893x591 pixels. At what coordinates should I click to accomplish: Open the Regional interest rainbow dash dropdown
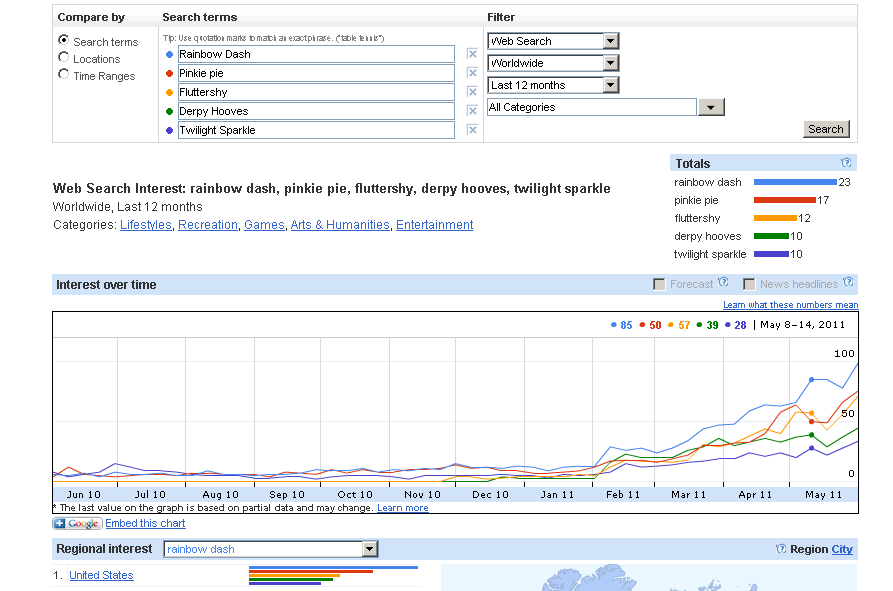pyautogui.click(x=271, y=549)
